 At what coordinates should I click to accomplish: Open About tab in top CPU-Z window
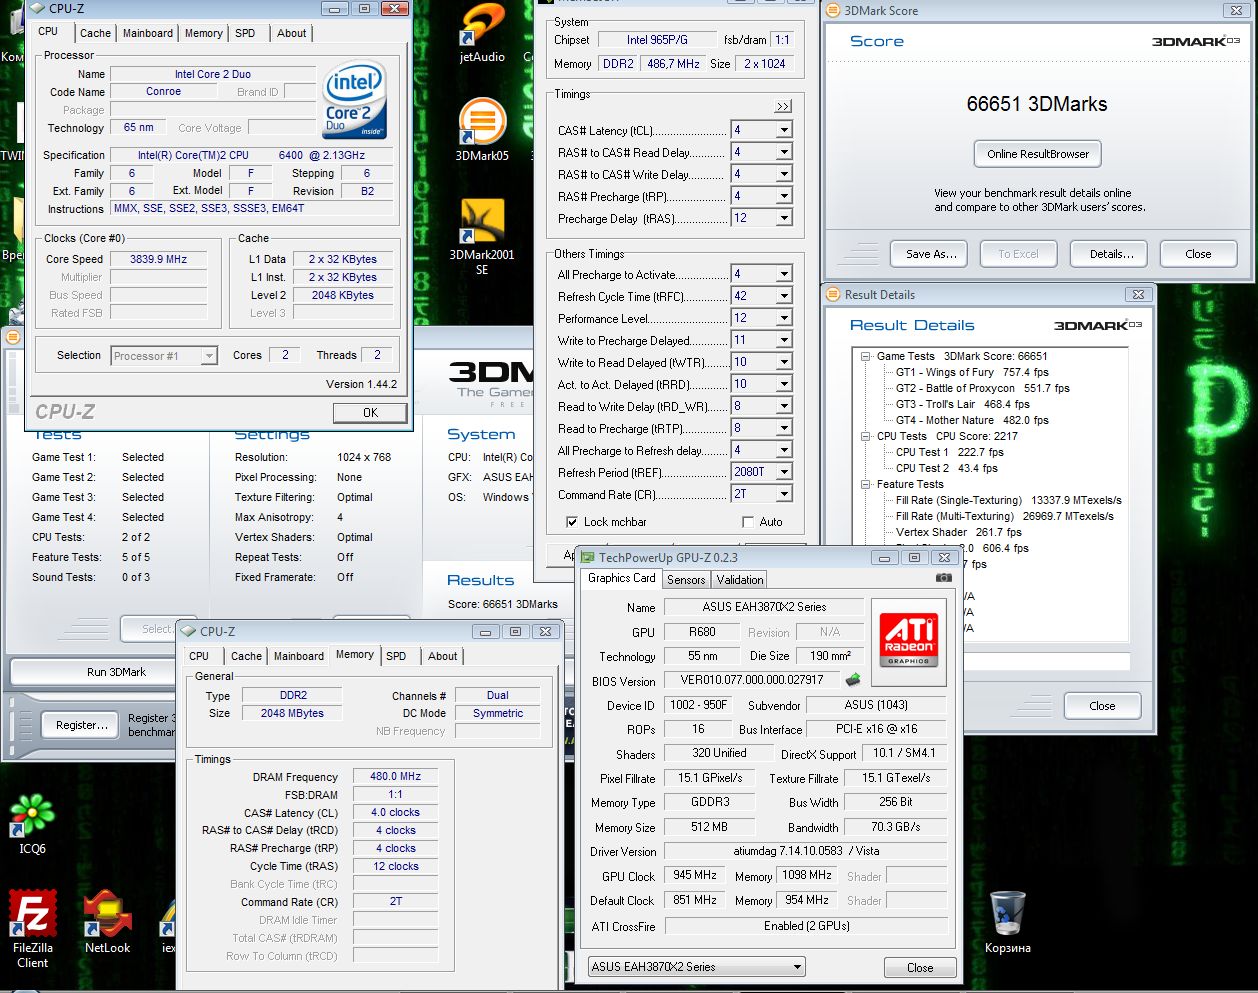292,33
